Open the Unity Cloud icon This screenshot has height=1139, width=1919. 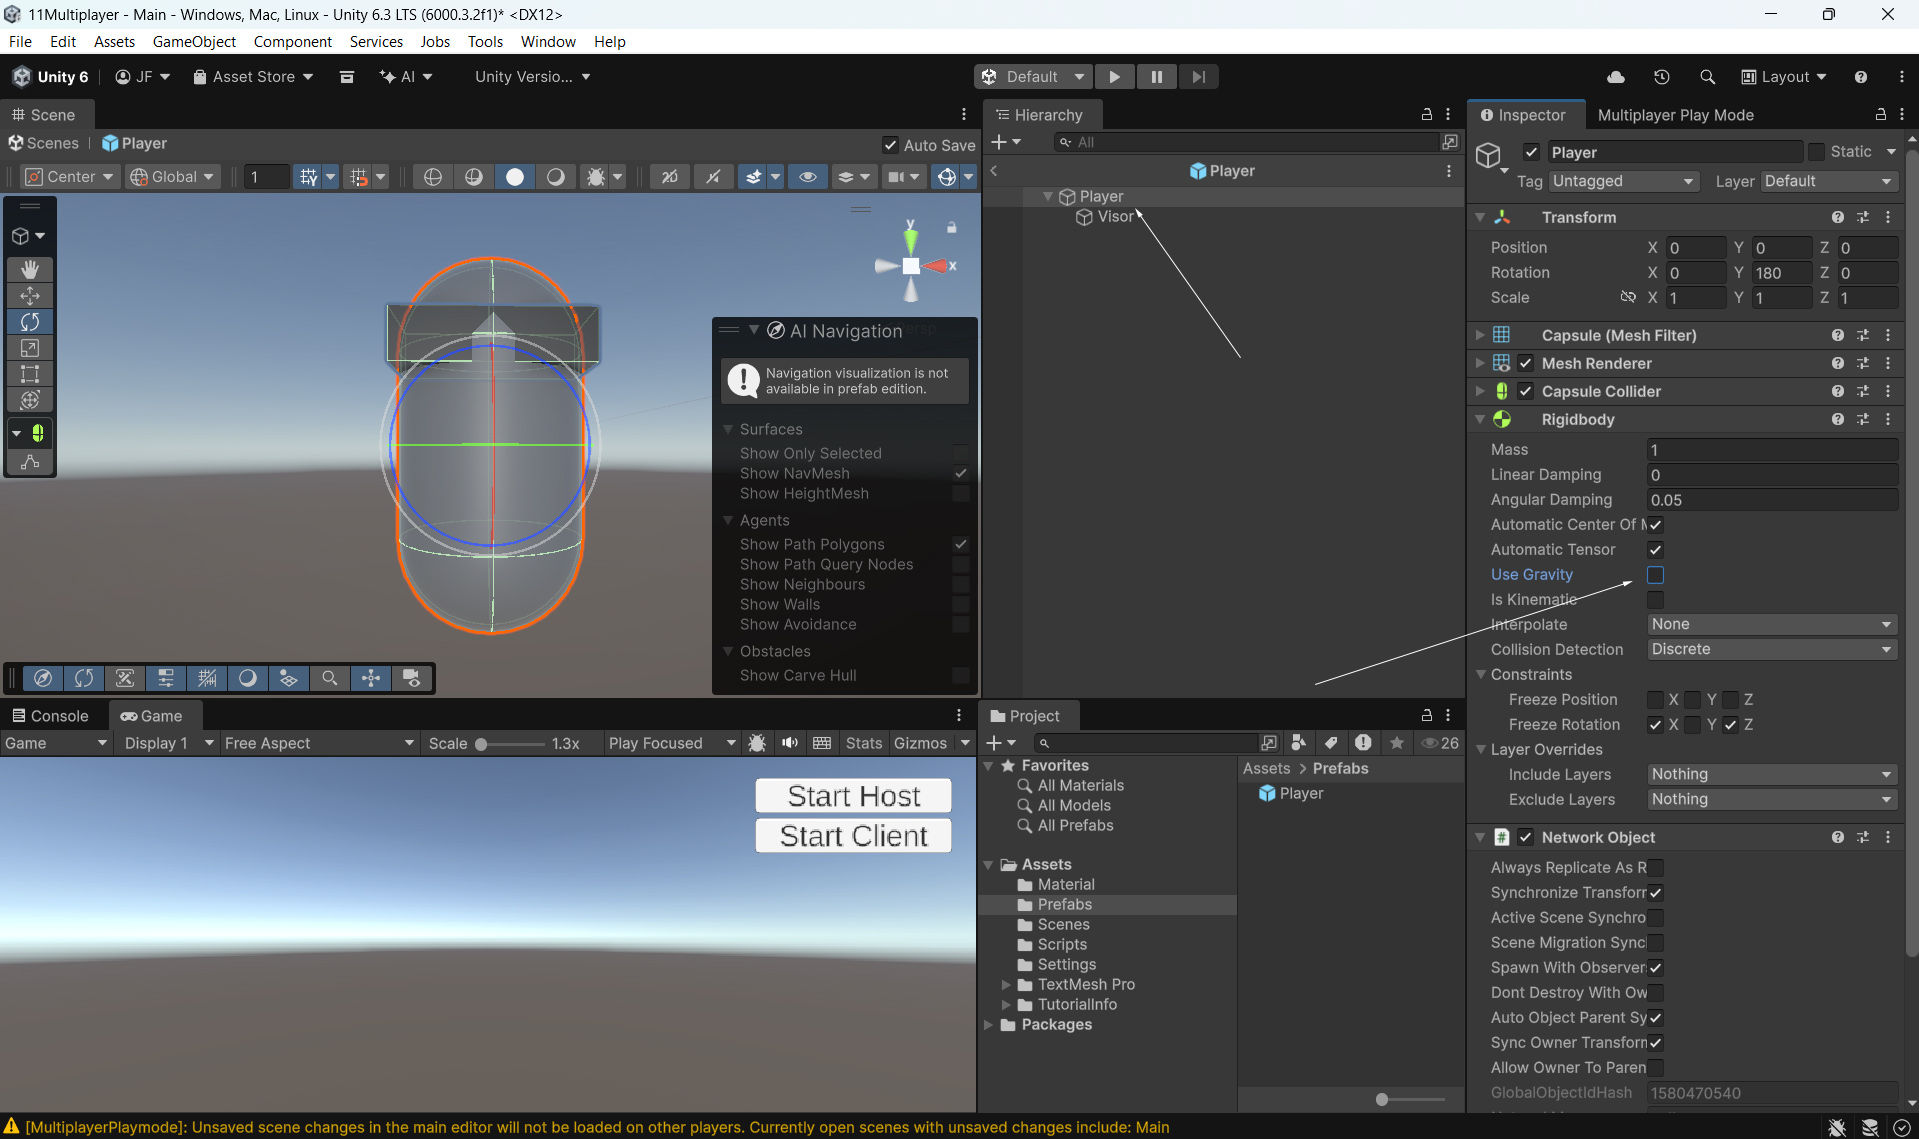[1615, 77]
